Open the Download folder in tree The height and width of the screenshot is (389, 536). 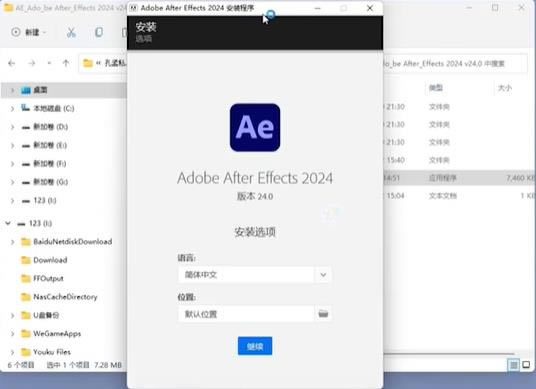[50, 260]
